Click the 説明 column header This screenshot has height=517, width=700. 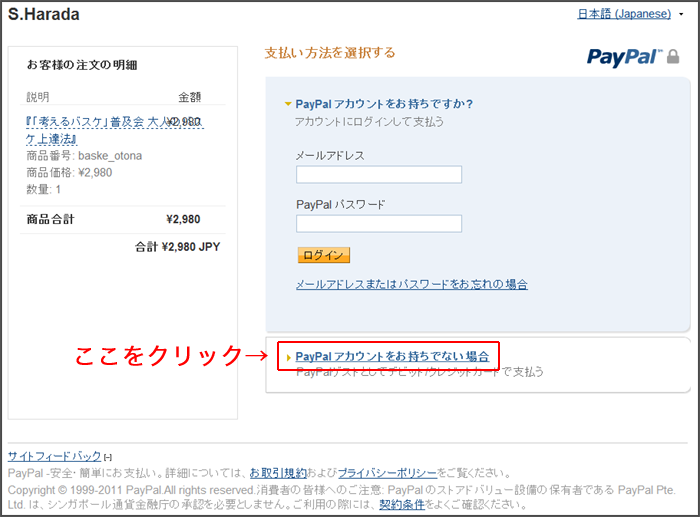pos(38,97)
